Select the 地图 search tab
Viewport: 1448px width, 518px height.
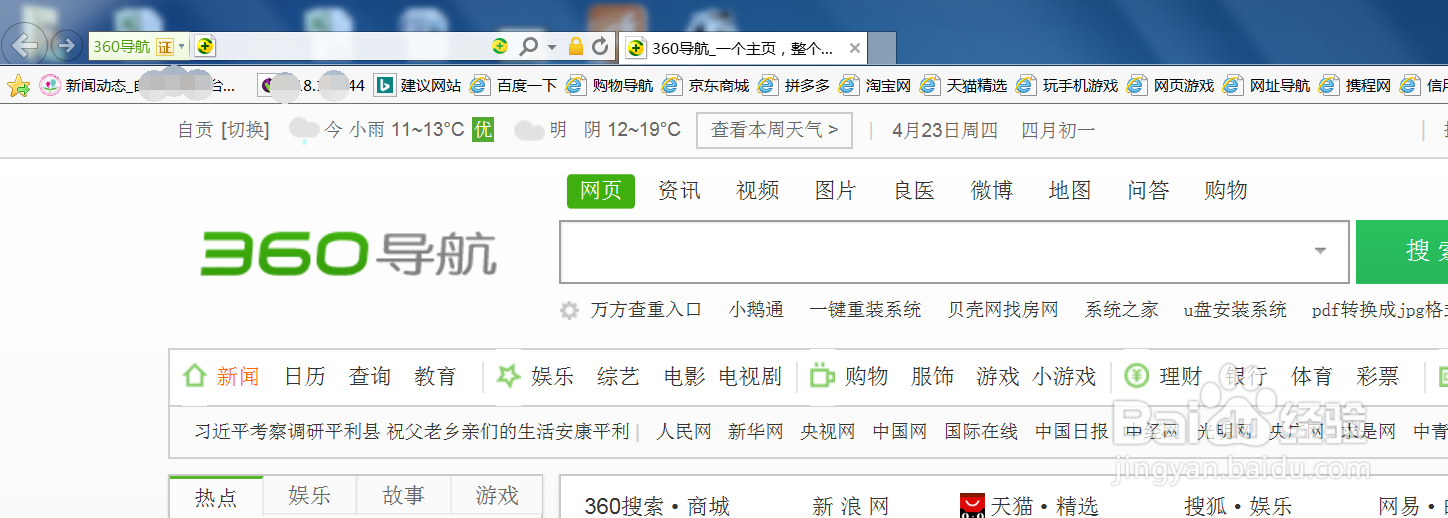(1070, 190)
